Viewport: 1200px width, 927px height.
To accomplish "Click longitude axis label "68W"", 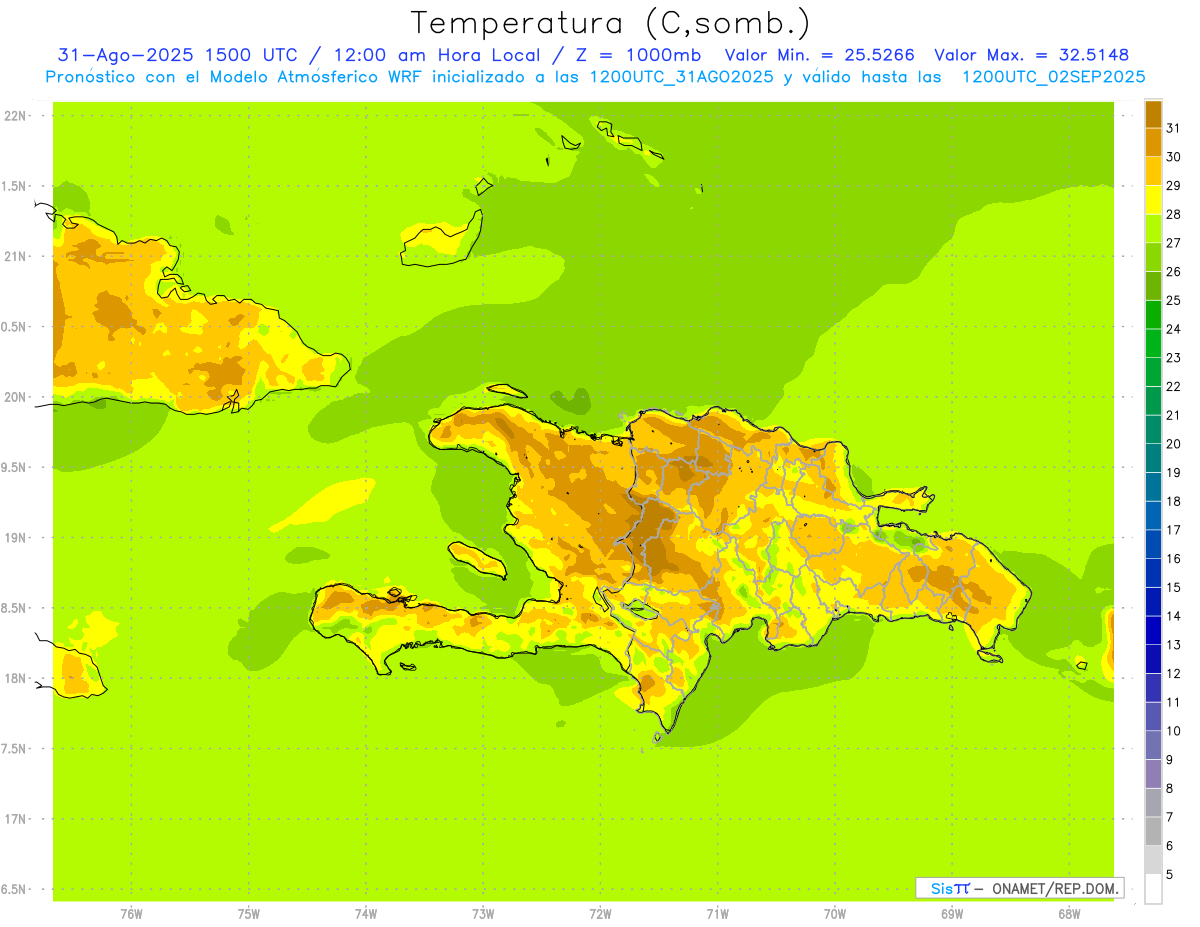I will click(x=1069, y=914).
